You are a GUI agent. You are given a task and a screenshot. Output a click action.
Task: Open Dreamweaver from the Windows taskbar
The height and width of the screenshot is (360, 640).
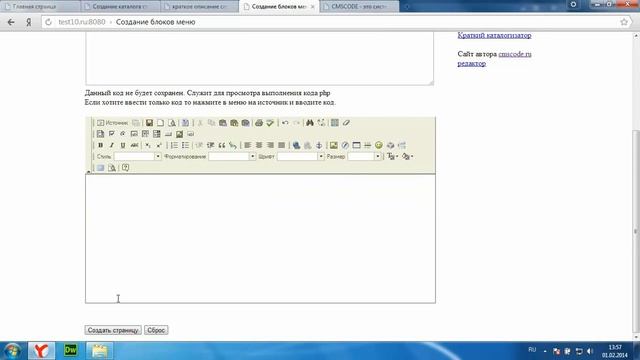(x=70, y=350)
